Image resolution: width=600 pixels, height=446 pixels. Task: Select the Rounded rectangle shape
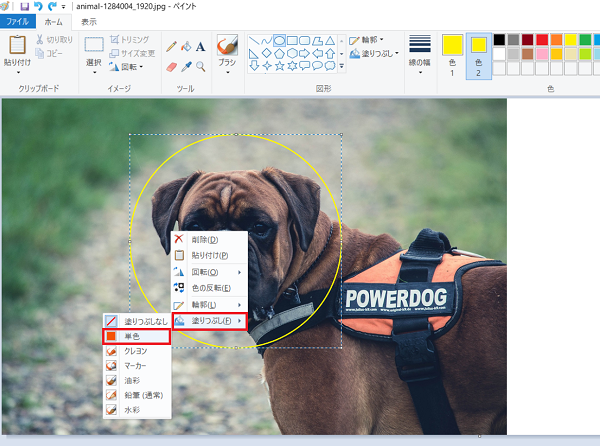(x=305, y=41)
